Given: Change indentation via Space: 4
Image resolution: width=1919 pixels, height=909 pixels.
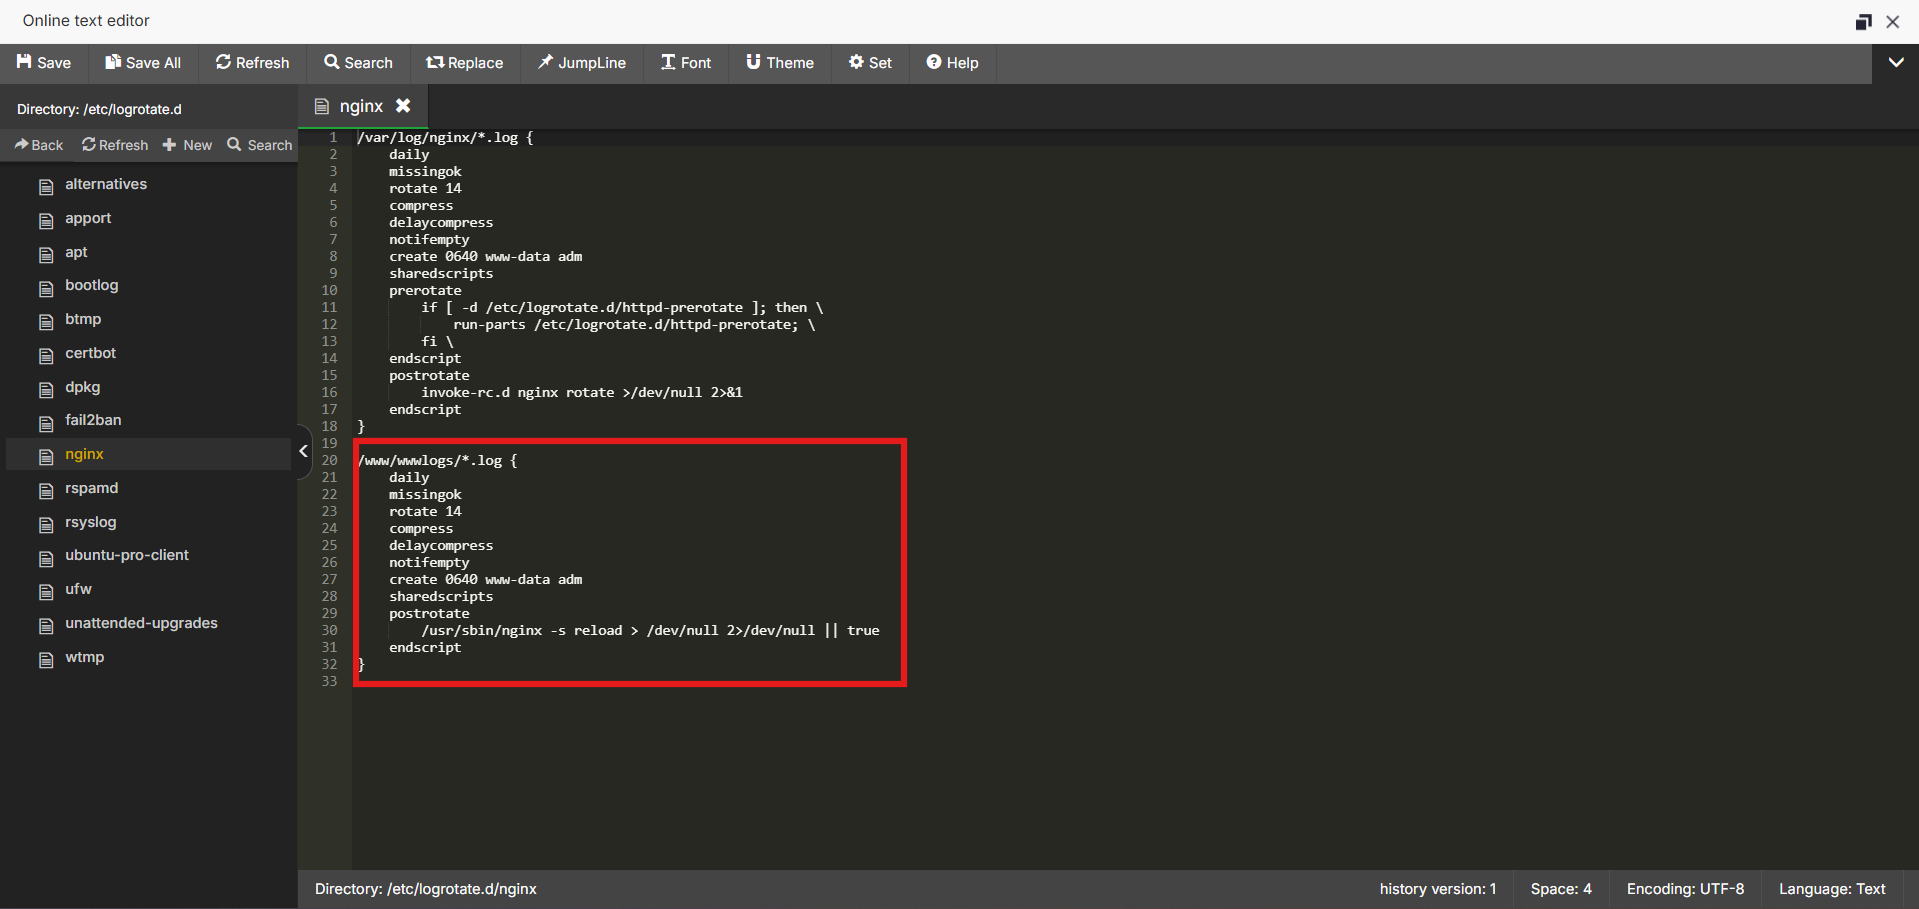Looking at the screenshot, I should point(1561,889).
